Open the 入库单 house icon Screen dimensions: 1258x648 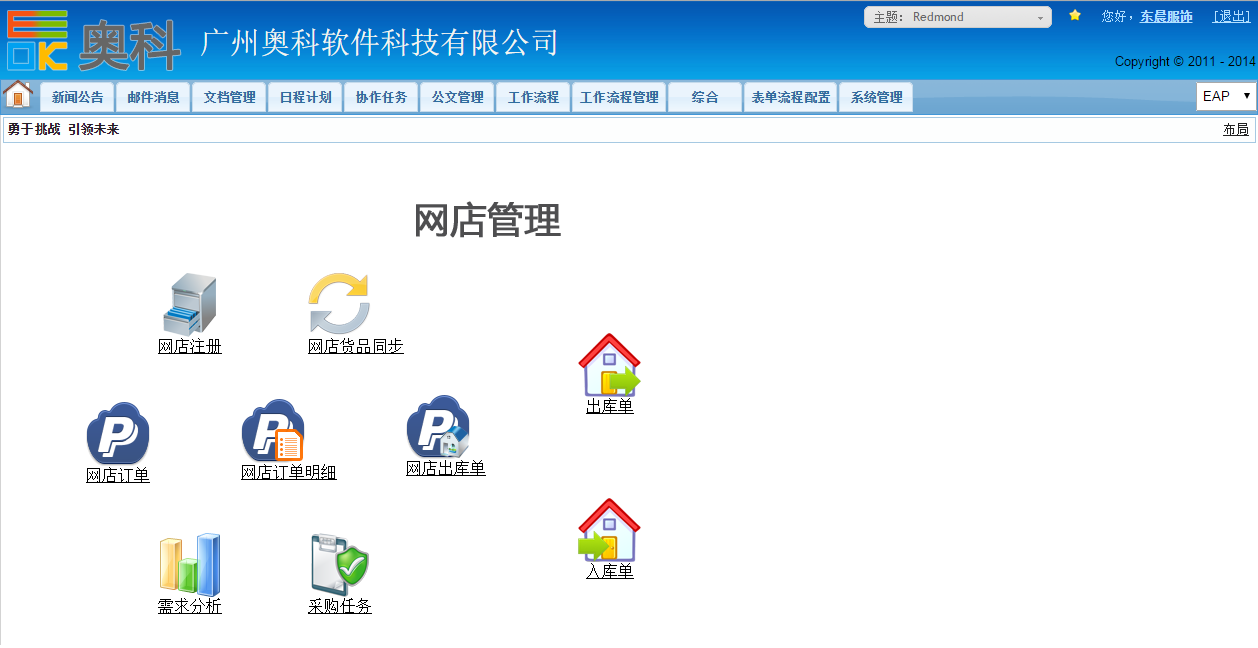609,531
